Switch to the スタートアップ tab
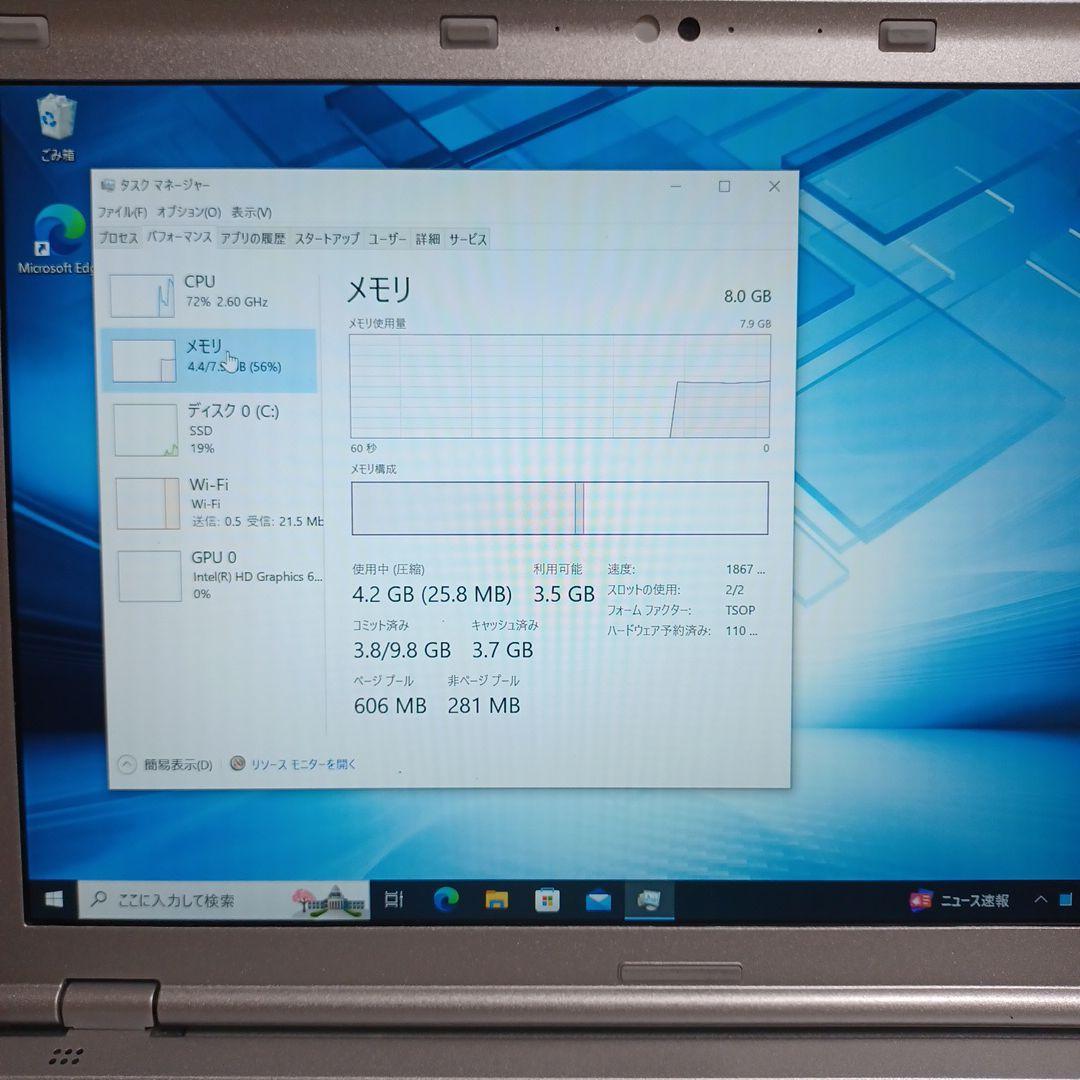This screenshot has width=1080, height=1080. point(328,238)
